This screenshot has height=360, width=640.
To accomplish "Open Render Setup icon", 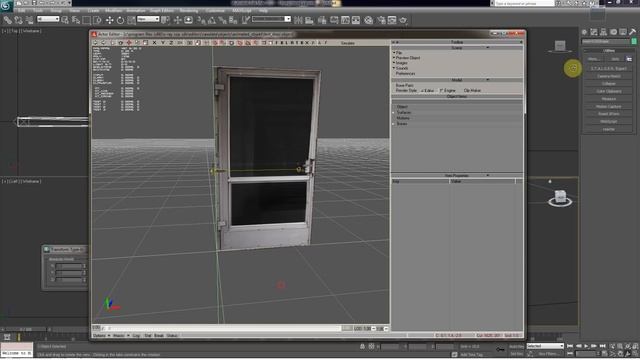I will (x=381, y=20).
